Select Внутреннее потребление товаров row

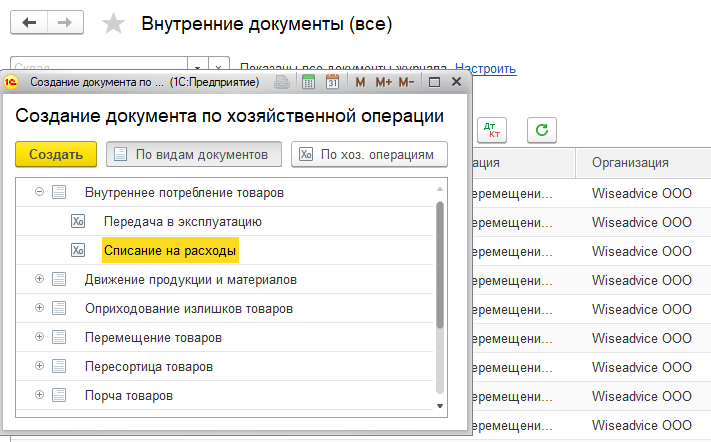(225, 192)
